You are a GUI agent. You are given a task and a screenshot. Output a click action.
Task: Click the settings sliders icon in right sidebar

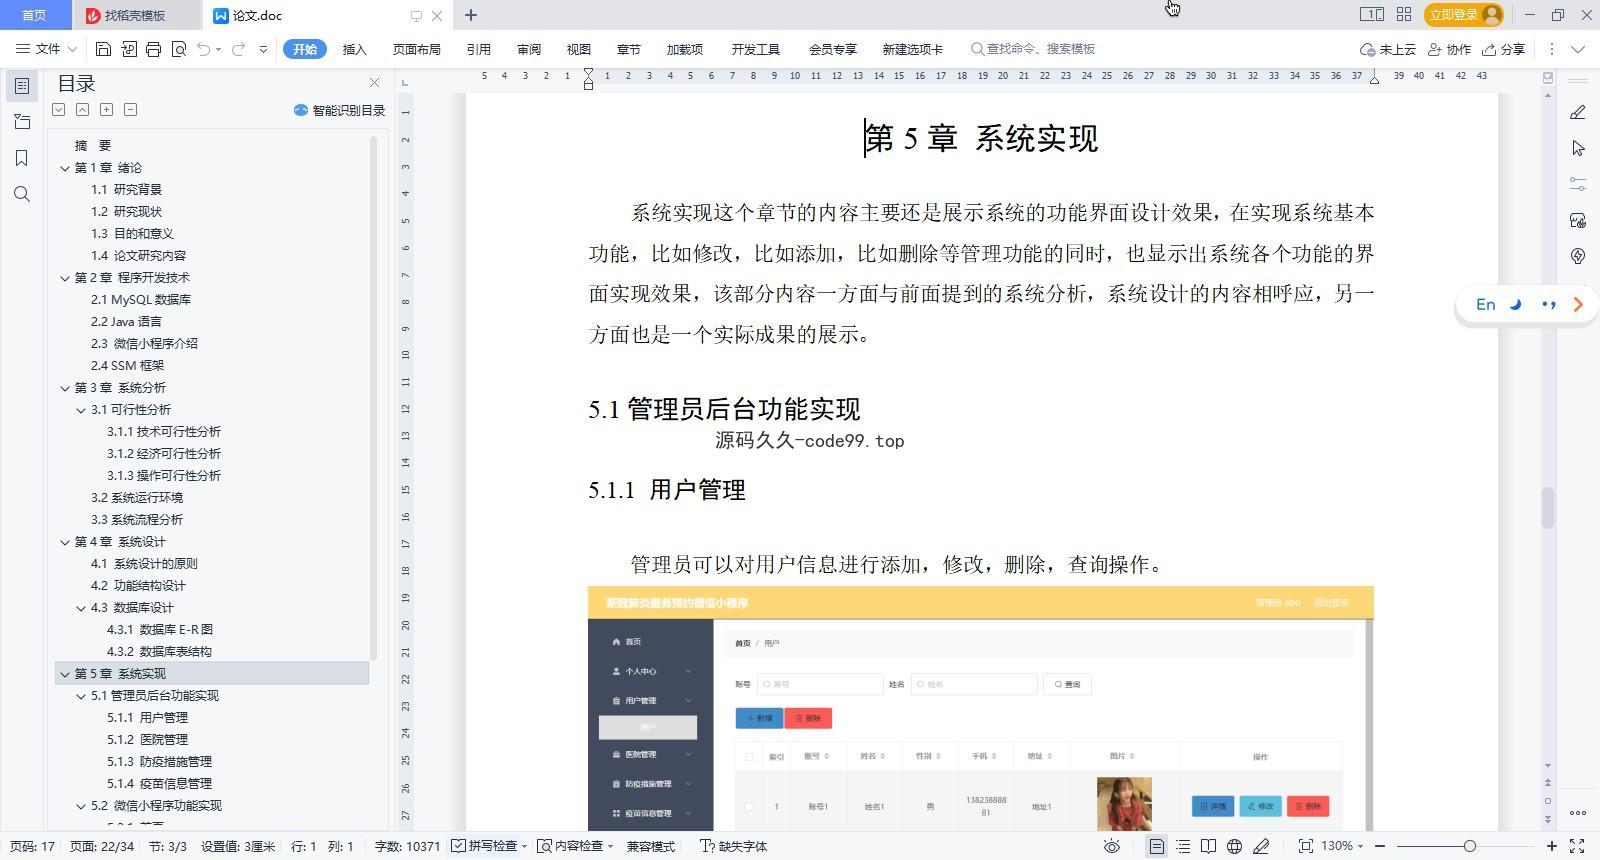click(x=1578, y=184)
